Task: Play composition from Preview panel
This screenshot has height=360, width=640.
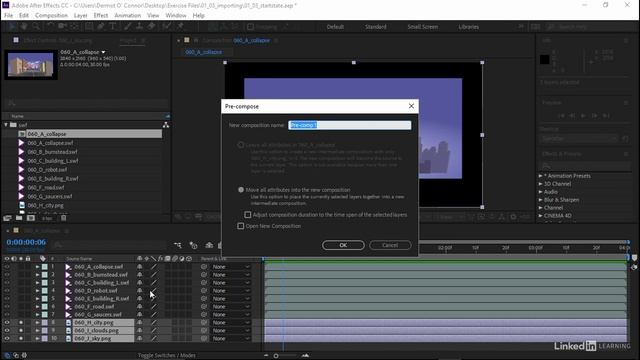Action: (x=583, y=116)
